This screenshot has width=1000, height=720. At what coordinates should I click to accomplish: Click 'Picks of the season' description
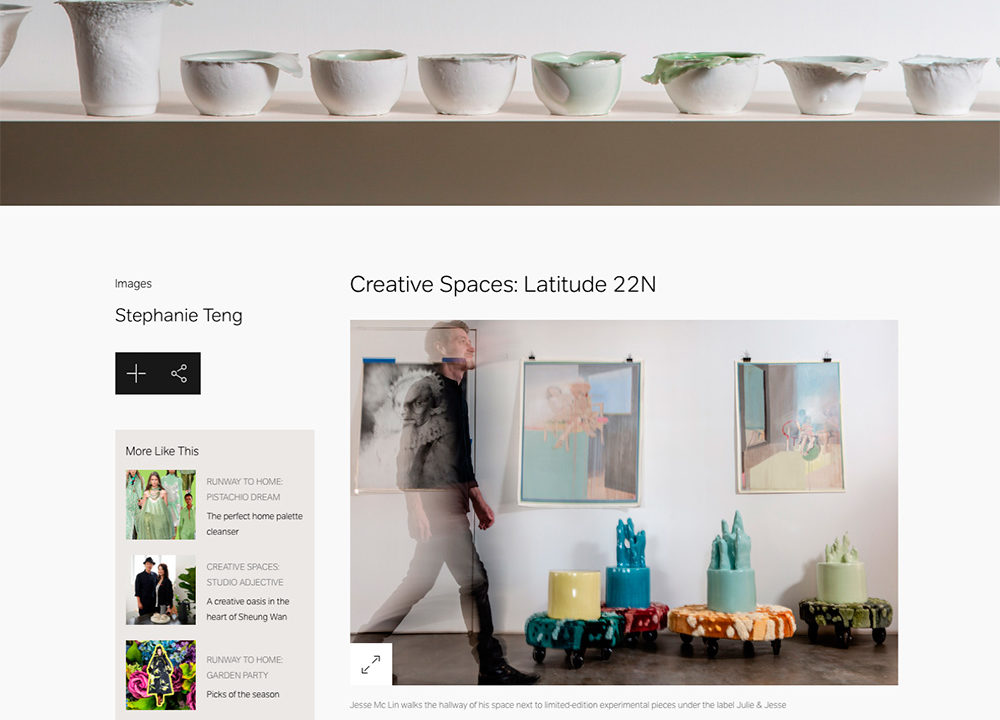coord(243,694)
